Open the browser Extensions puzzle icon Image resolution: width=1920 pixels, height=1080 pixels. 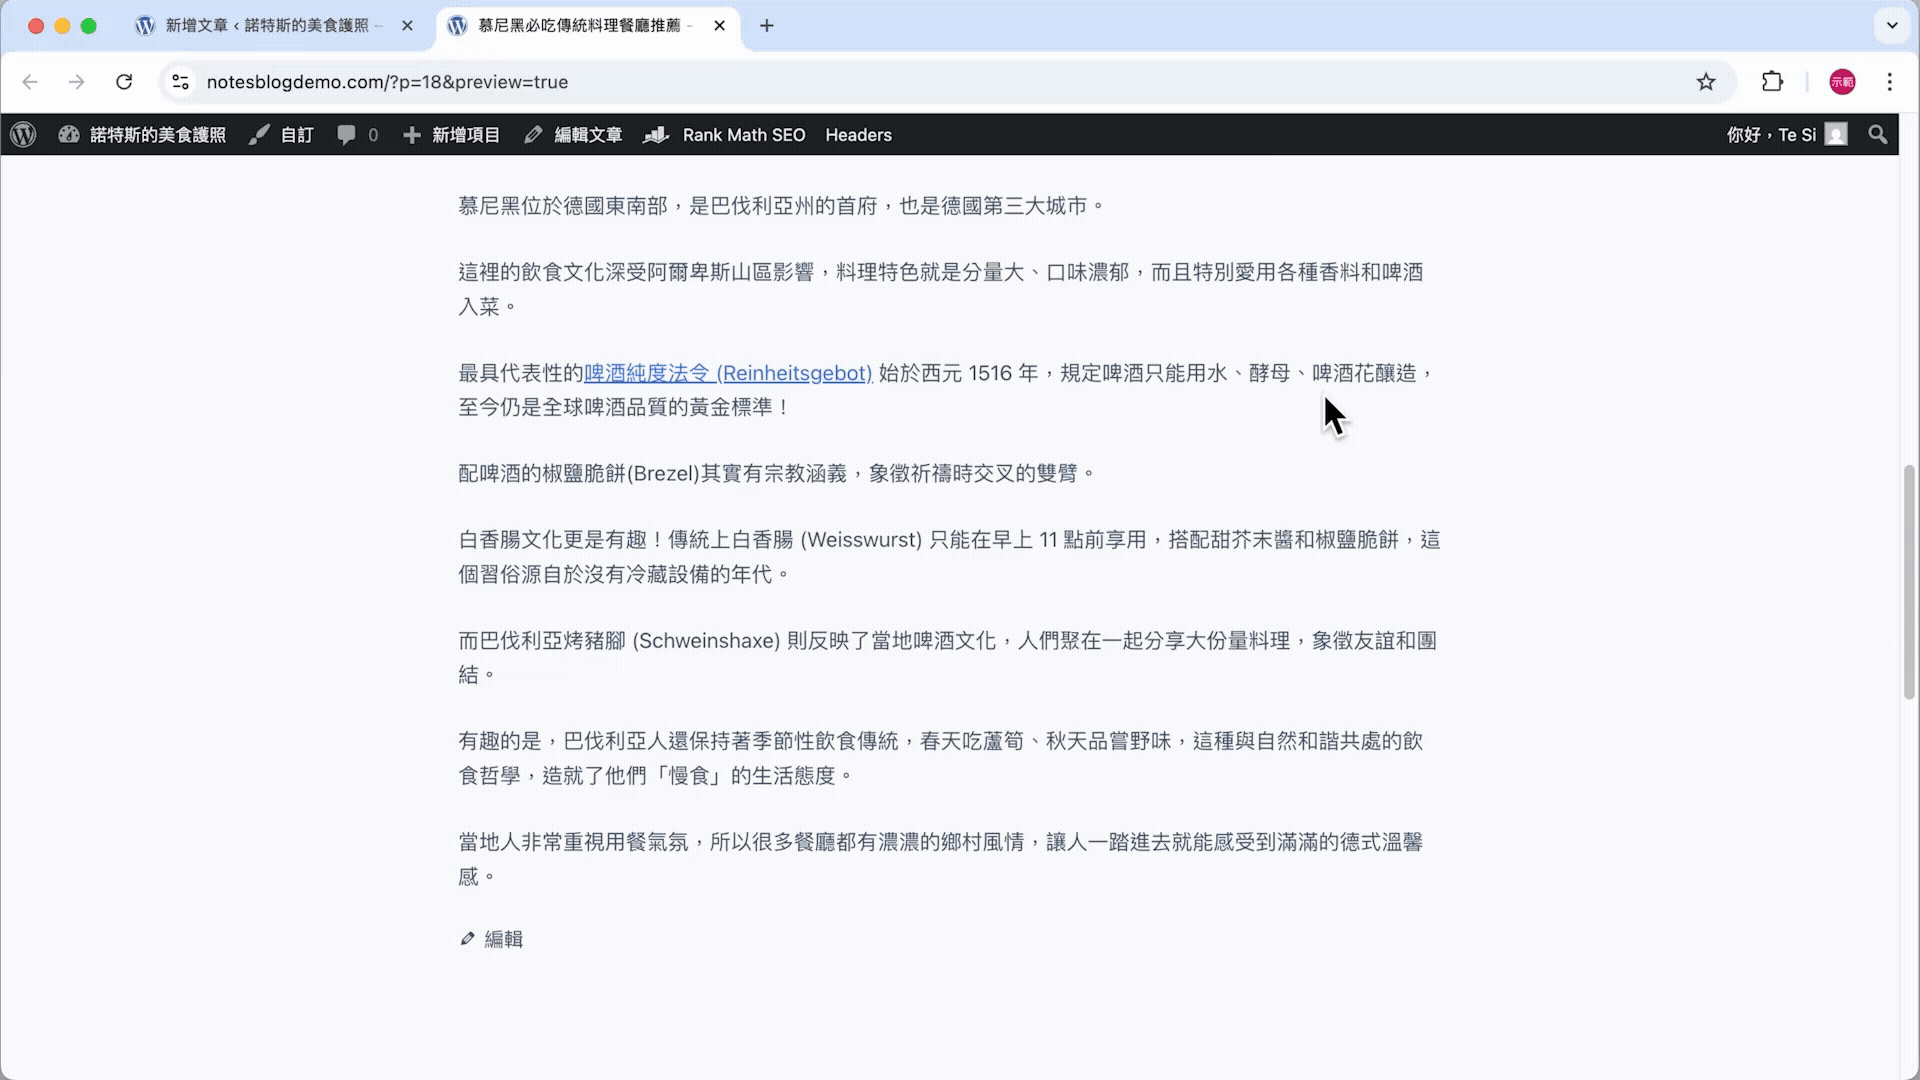point(1772,82)
